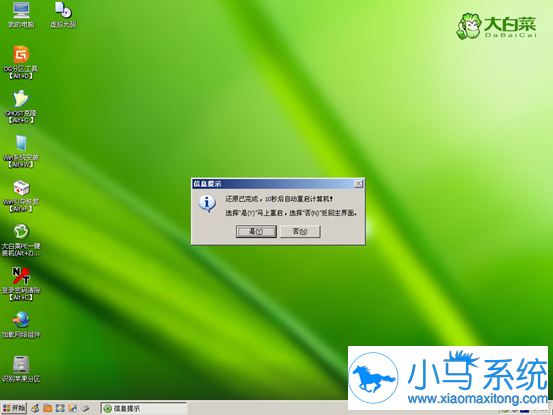Click the 信息提示 dialog title bar
Viewport: 553px width, 415px height.
pos(278,184)
